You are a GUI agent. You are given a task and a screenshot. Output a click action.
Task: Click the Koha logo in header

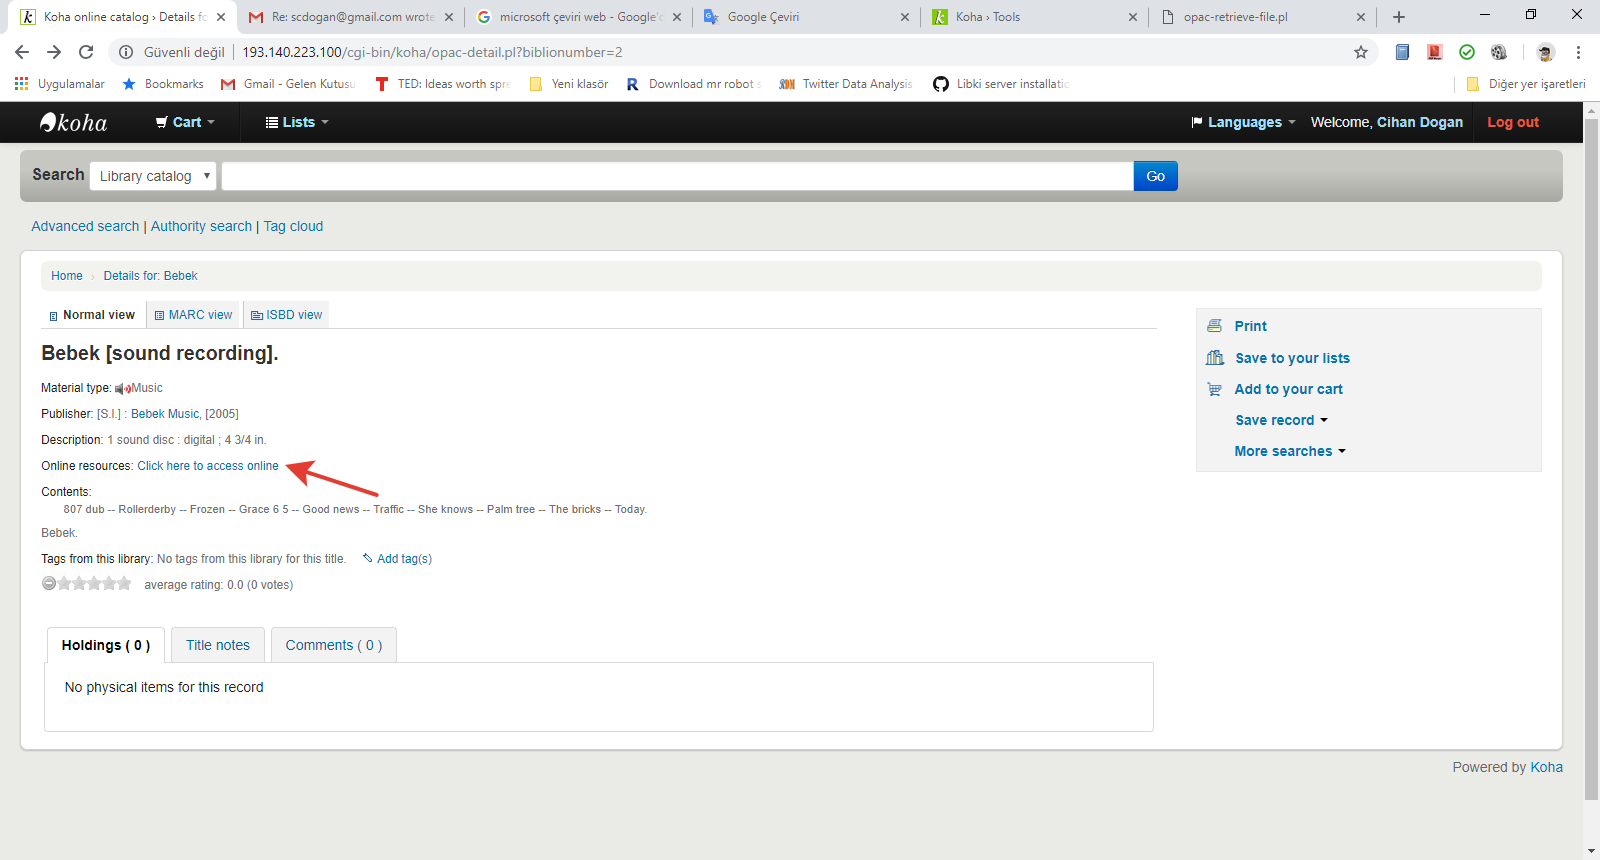(73, 122)
